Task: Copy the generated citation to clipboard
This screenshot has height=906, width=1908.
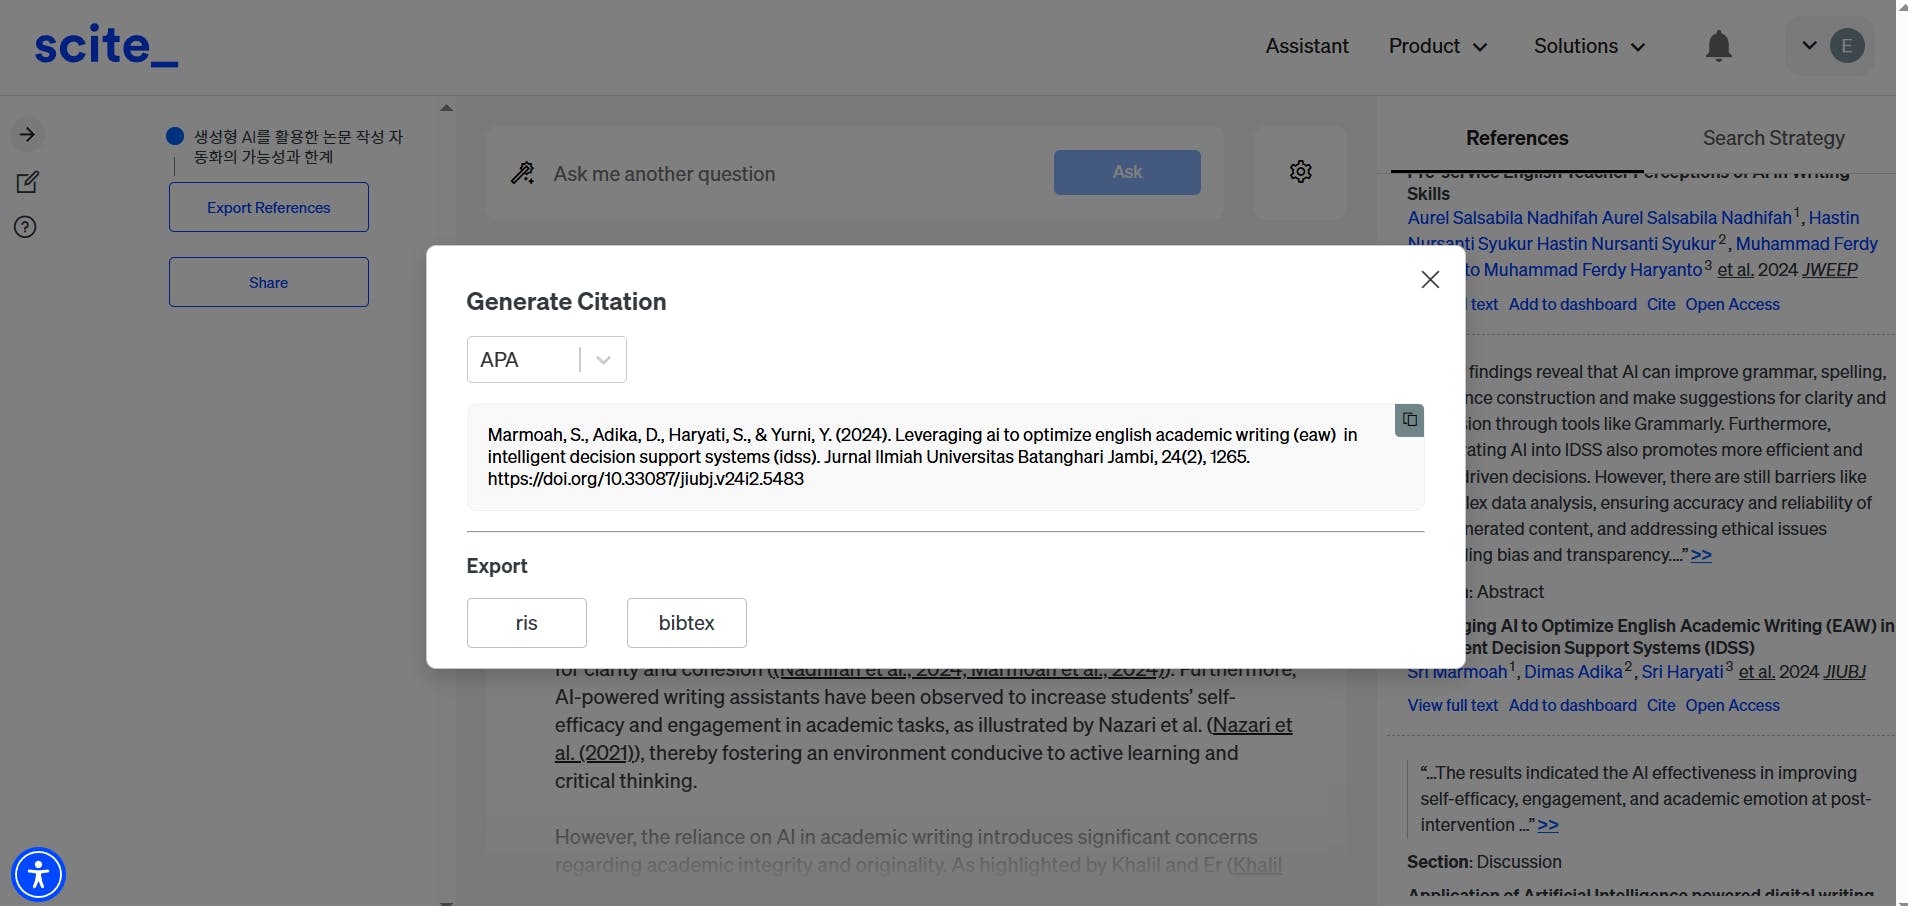Action: (1409, 420)
